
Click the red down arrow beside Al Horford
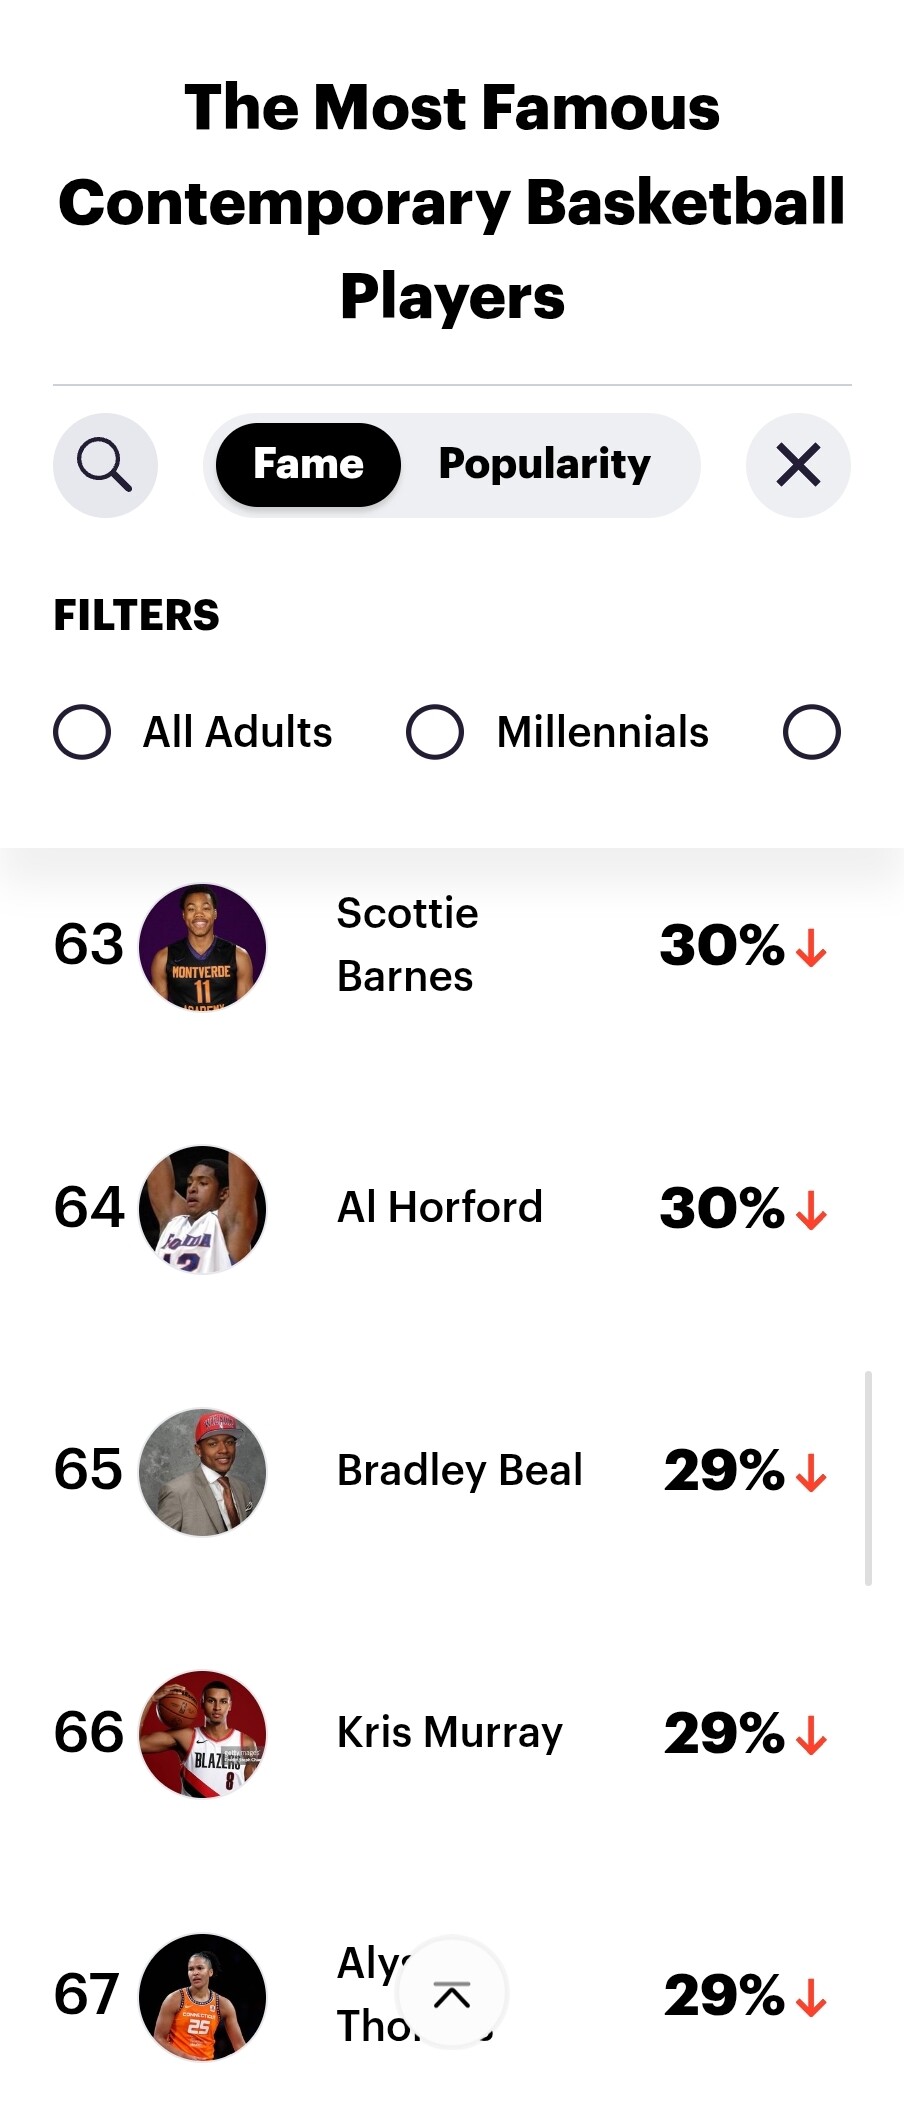(x=811, y=1209)
